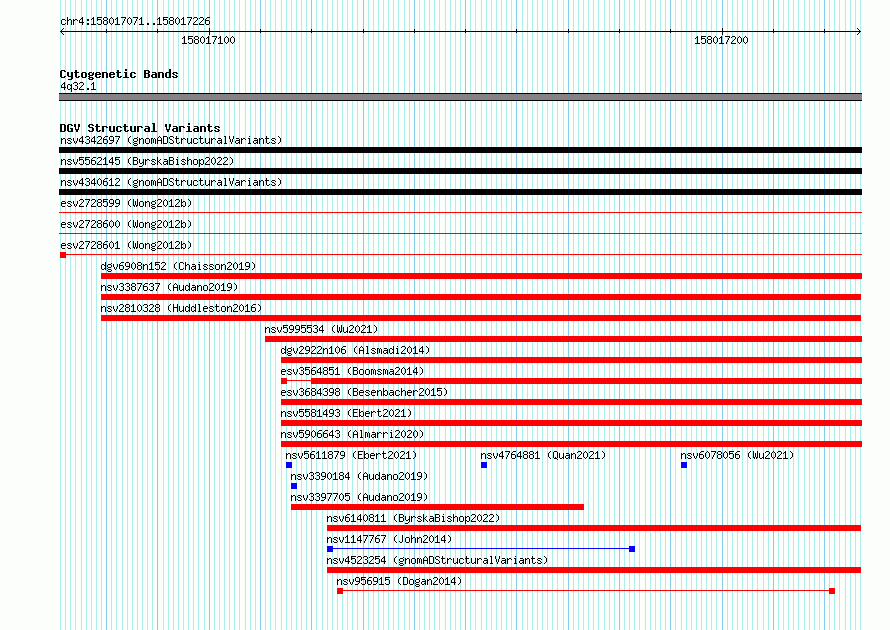The image size is (890, 630).
Task: Open nsv1147767 John2014 label
Action: tap(389, 539)
